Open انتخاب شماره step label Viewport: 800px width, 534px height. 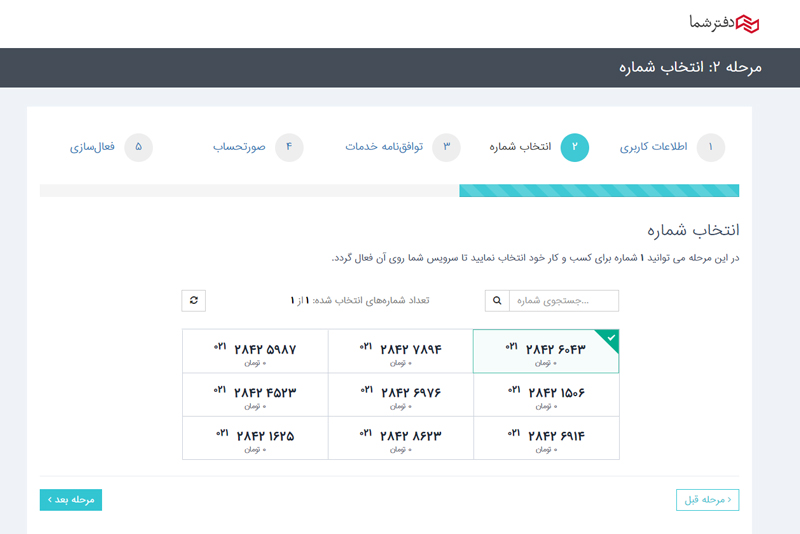pos(520,147)
